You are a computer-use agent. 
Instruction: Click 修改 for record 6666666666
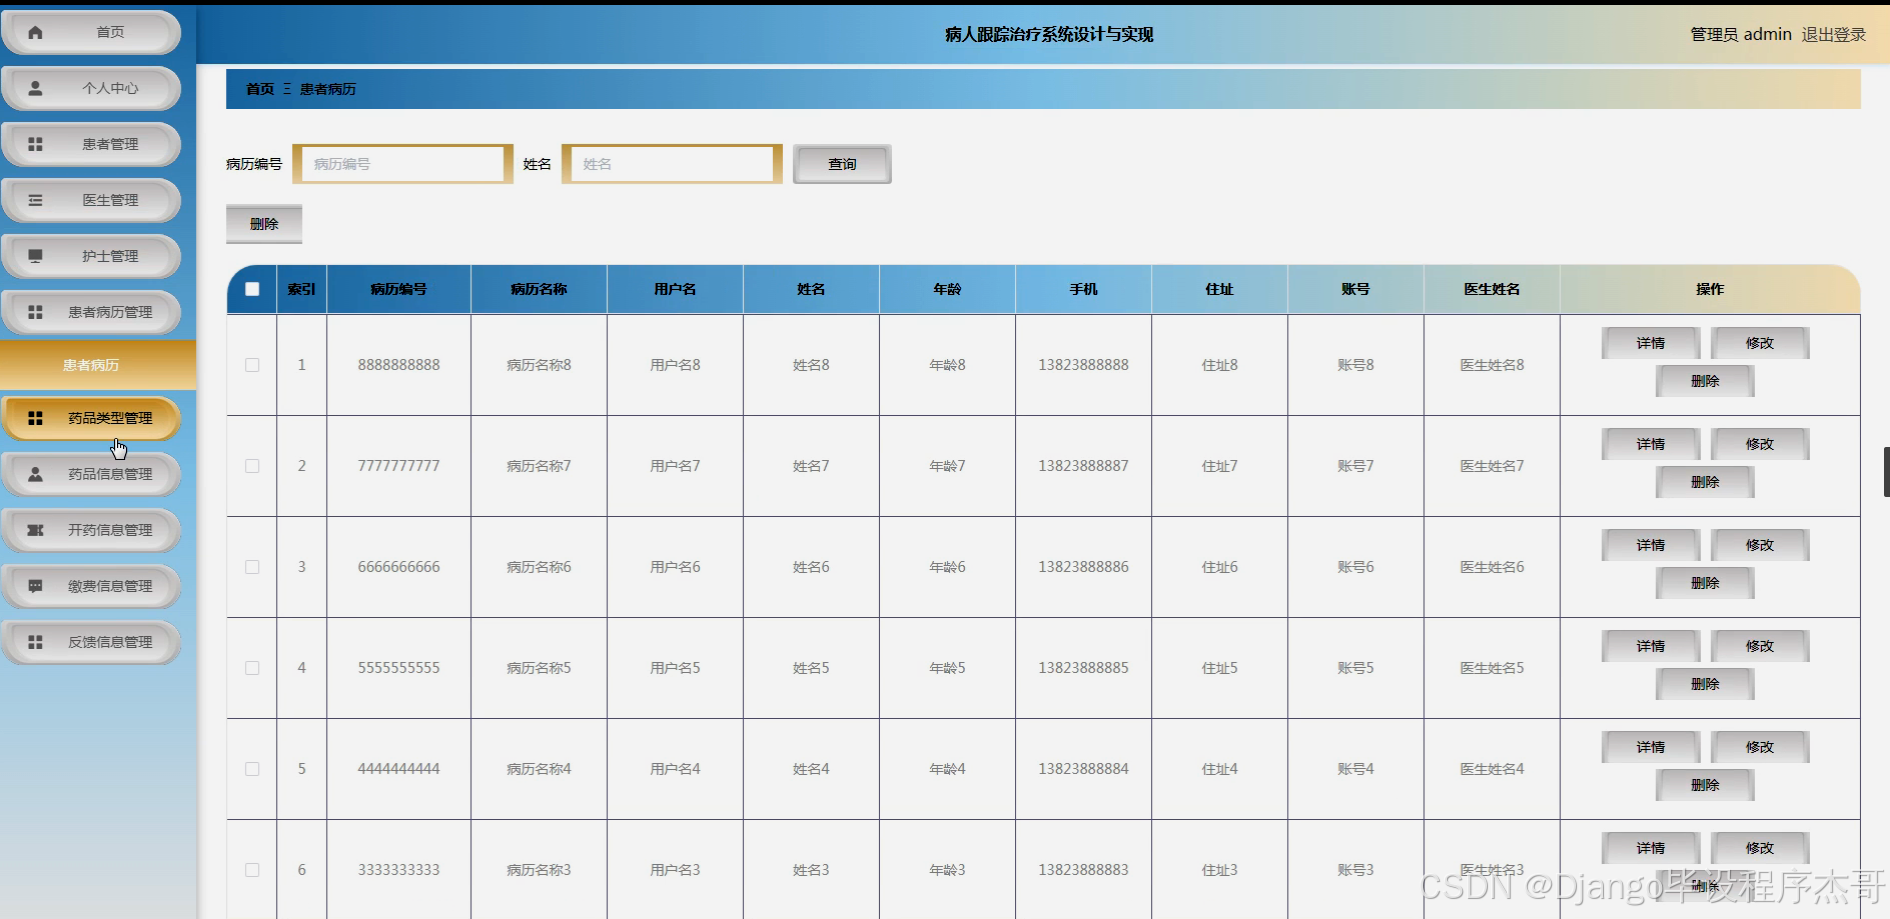1760,545
